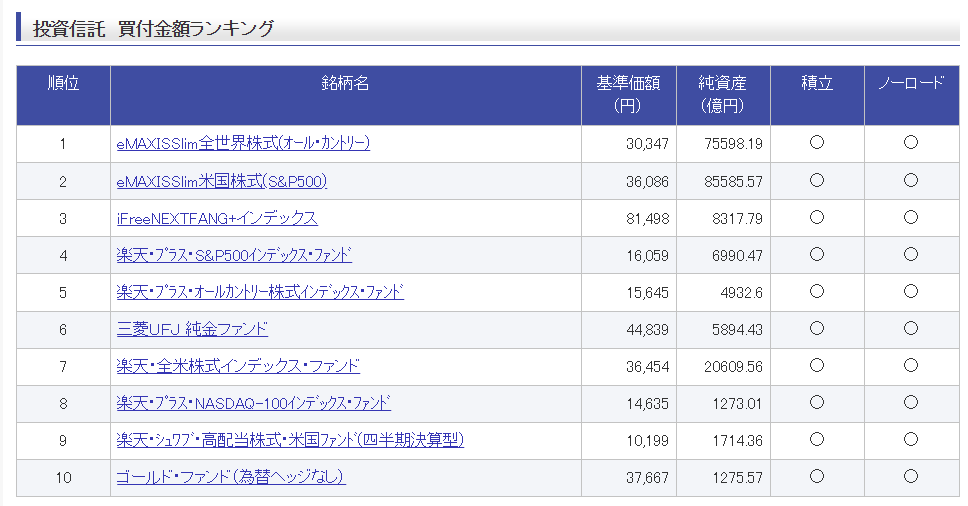968x506 pixels.
Task: Click the ゴールド・ファンド(為替ヘッジなし) link
Action: point(230,477)
